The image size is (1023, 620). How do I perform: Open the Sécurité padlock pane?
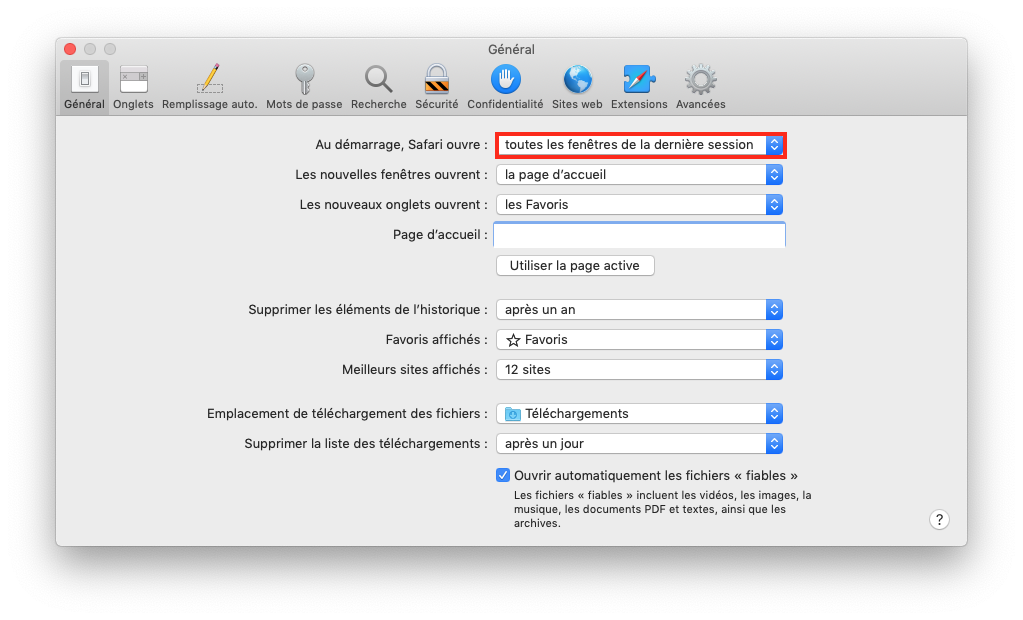[436, 87]
